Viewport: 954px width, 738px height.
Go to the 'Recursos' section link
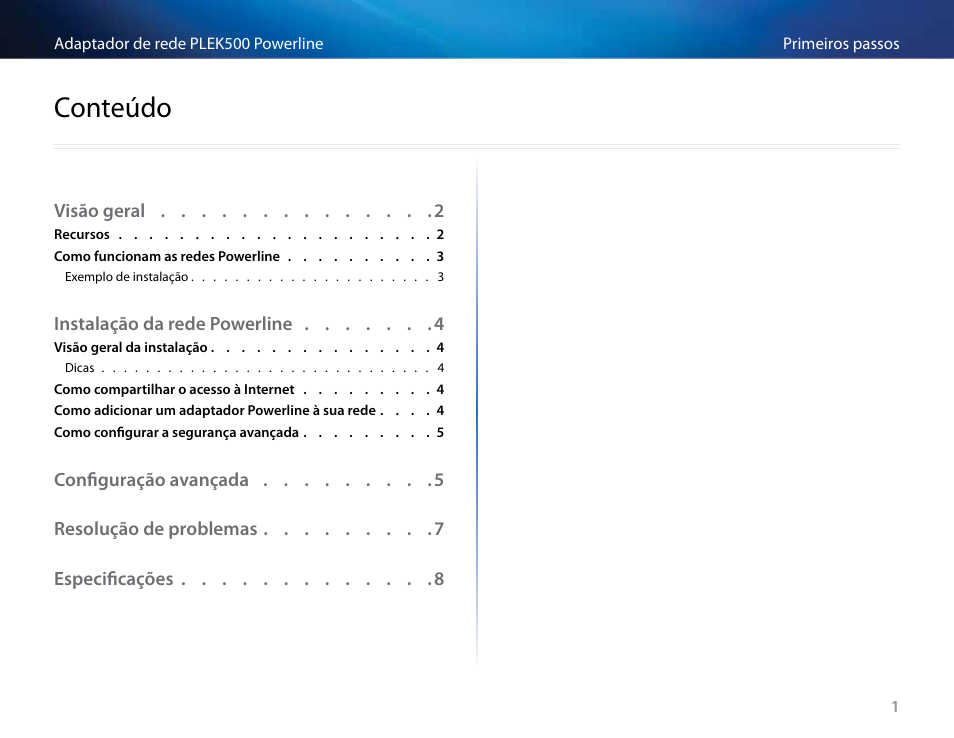[x=249, y=235]
